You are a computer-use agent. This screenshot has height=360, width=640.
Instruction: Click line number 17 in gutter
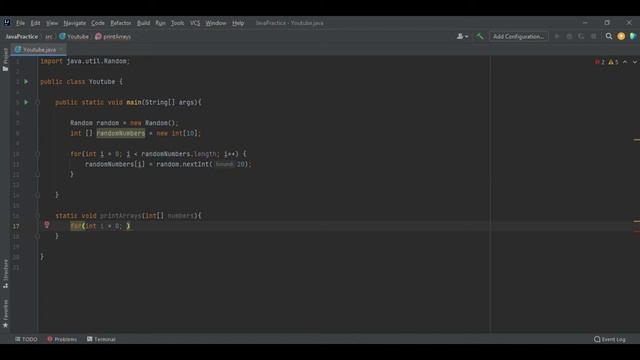(x=16, y=226)
